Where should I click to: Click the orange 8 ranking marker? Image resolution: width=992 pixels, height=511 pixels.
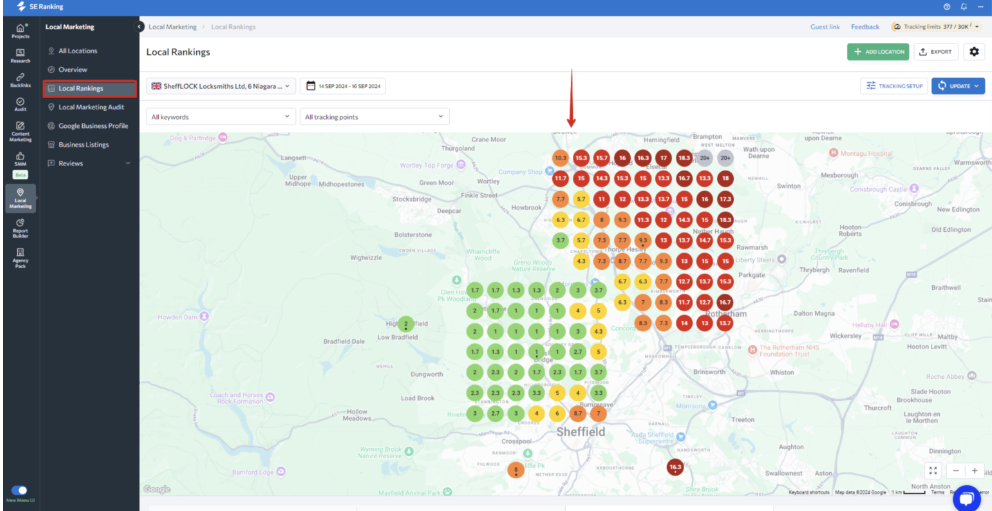point(602,220)
